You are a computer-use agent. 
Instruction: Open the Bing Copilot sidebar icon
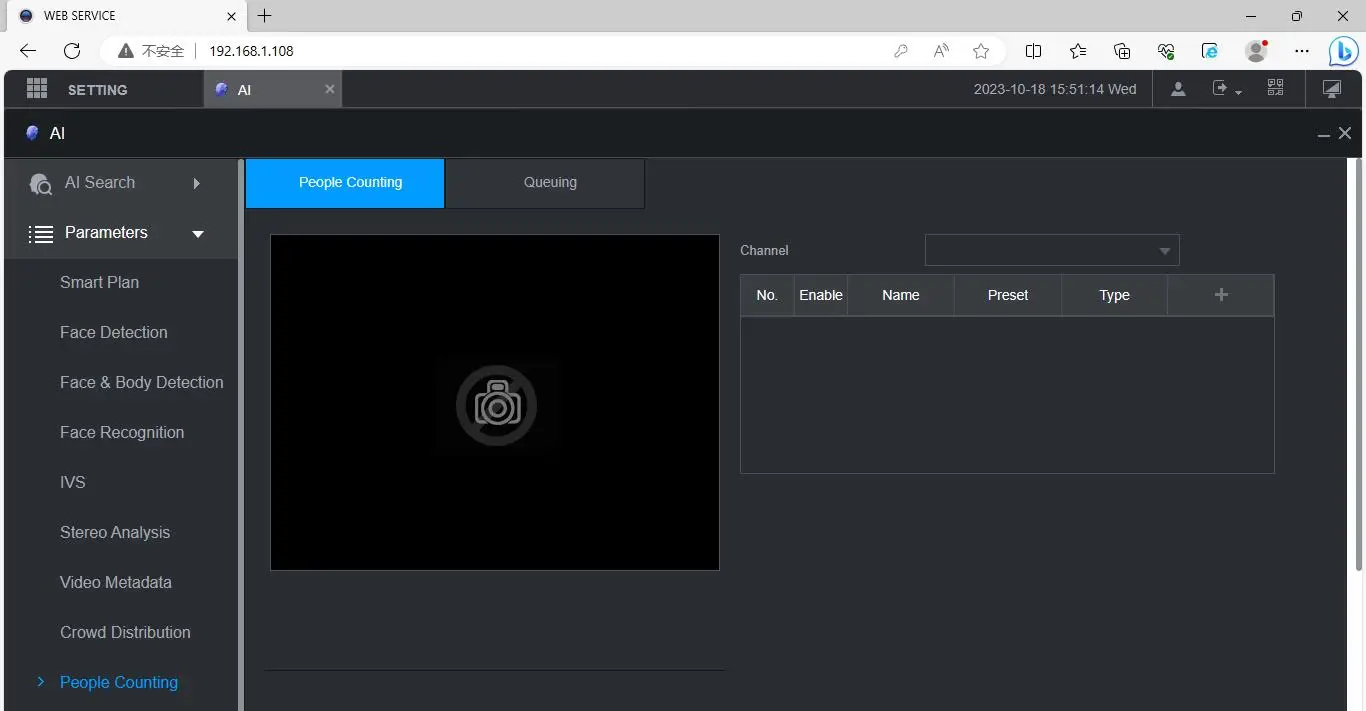tap(1343, 51)
